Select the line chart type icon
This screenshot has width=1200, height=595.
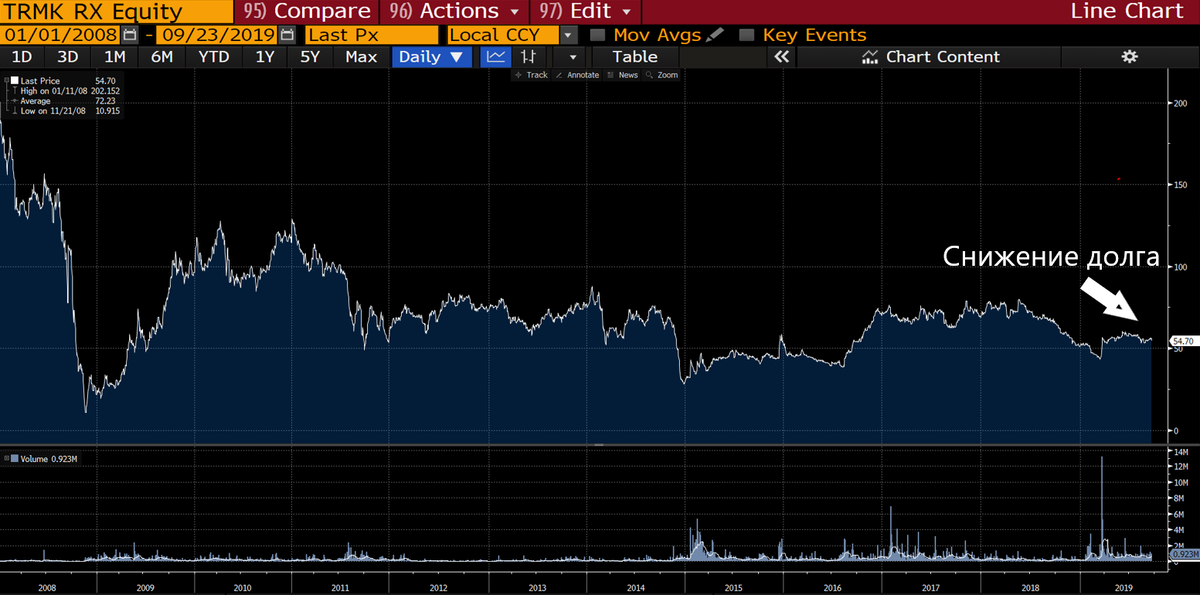coord(494,57)
